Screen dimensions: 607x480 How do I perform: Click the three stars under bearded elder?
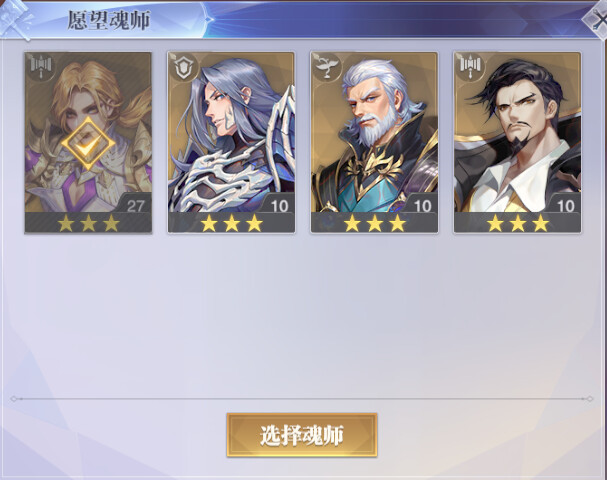click(374, 223)
